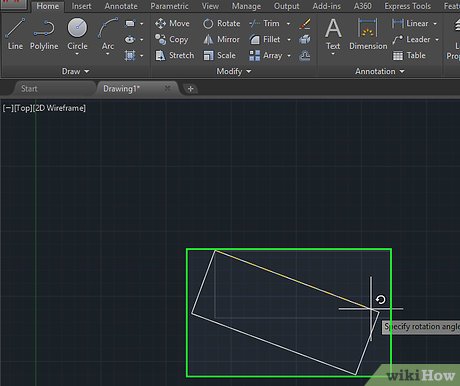
Task: Click the Explode icon in Modify panel
Action: (305, 39)
